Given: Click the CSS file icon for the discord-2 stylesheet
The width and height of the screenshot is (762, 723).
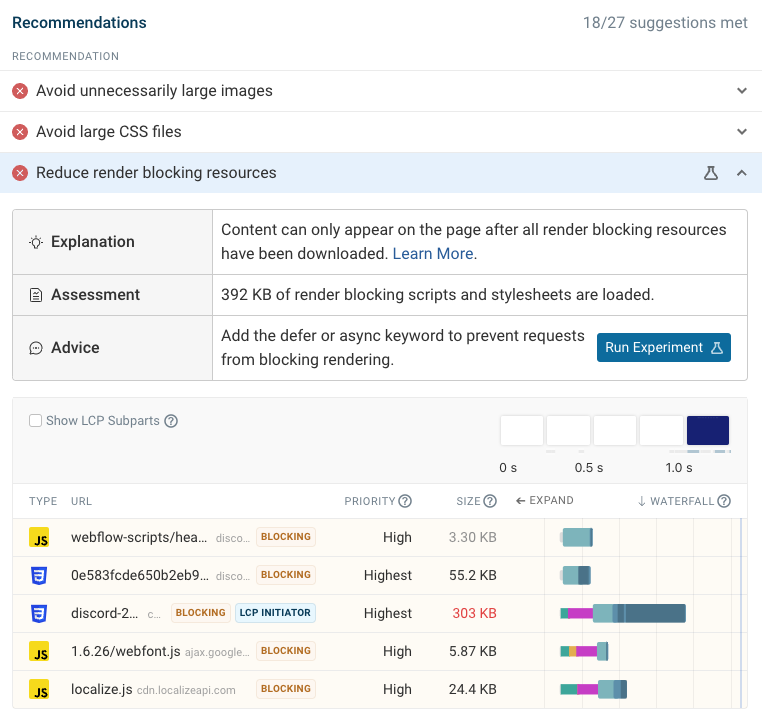Looking at the screenshot, I should pyautogui.click(x=39, y=613).
